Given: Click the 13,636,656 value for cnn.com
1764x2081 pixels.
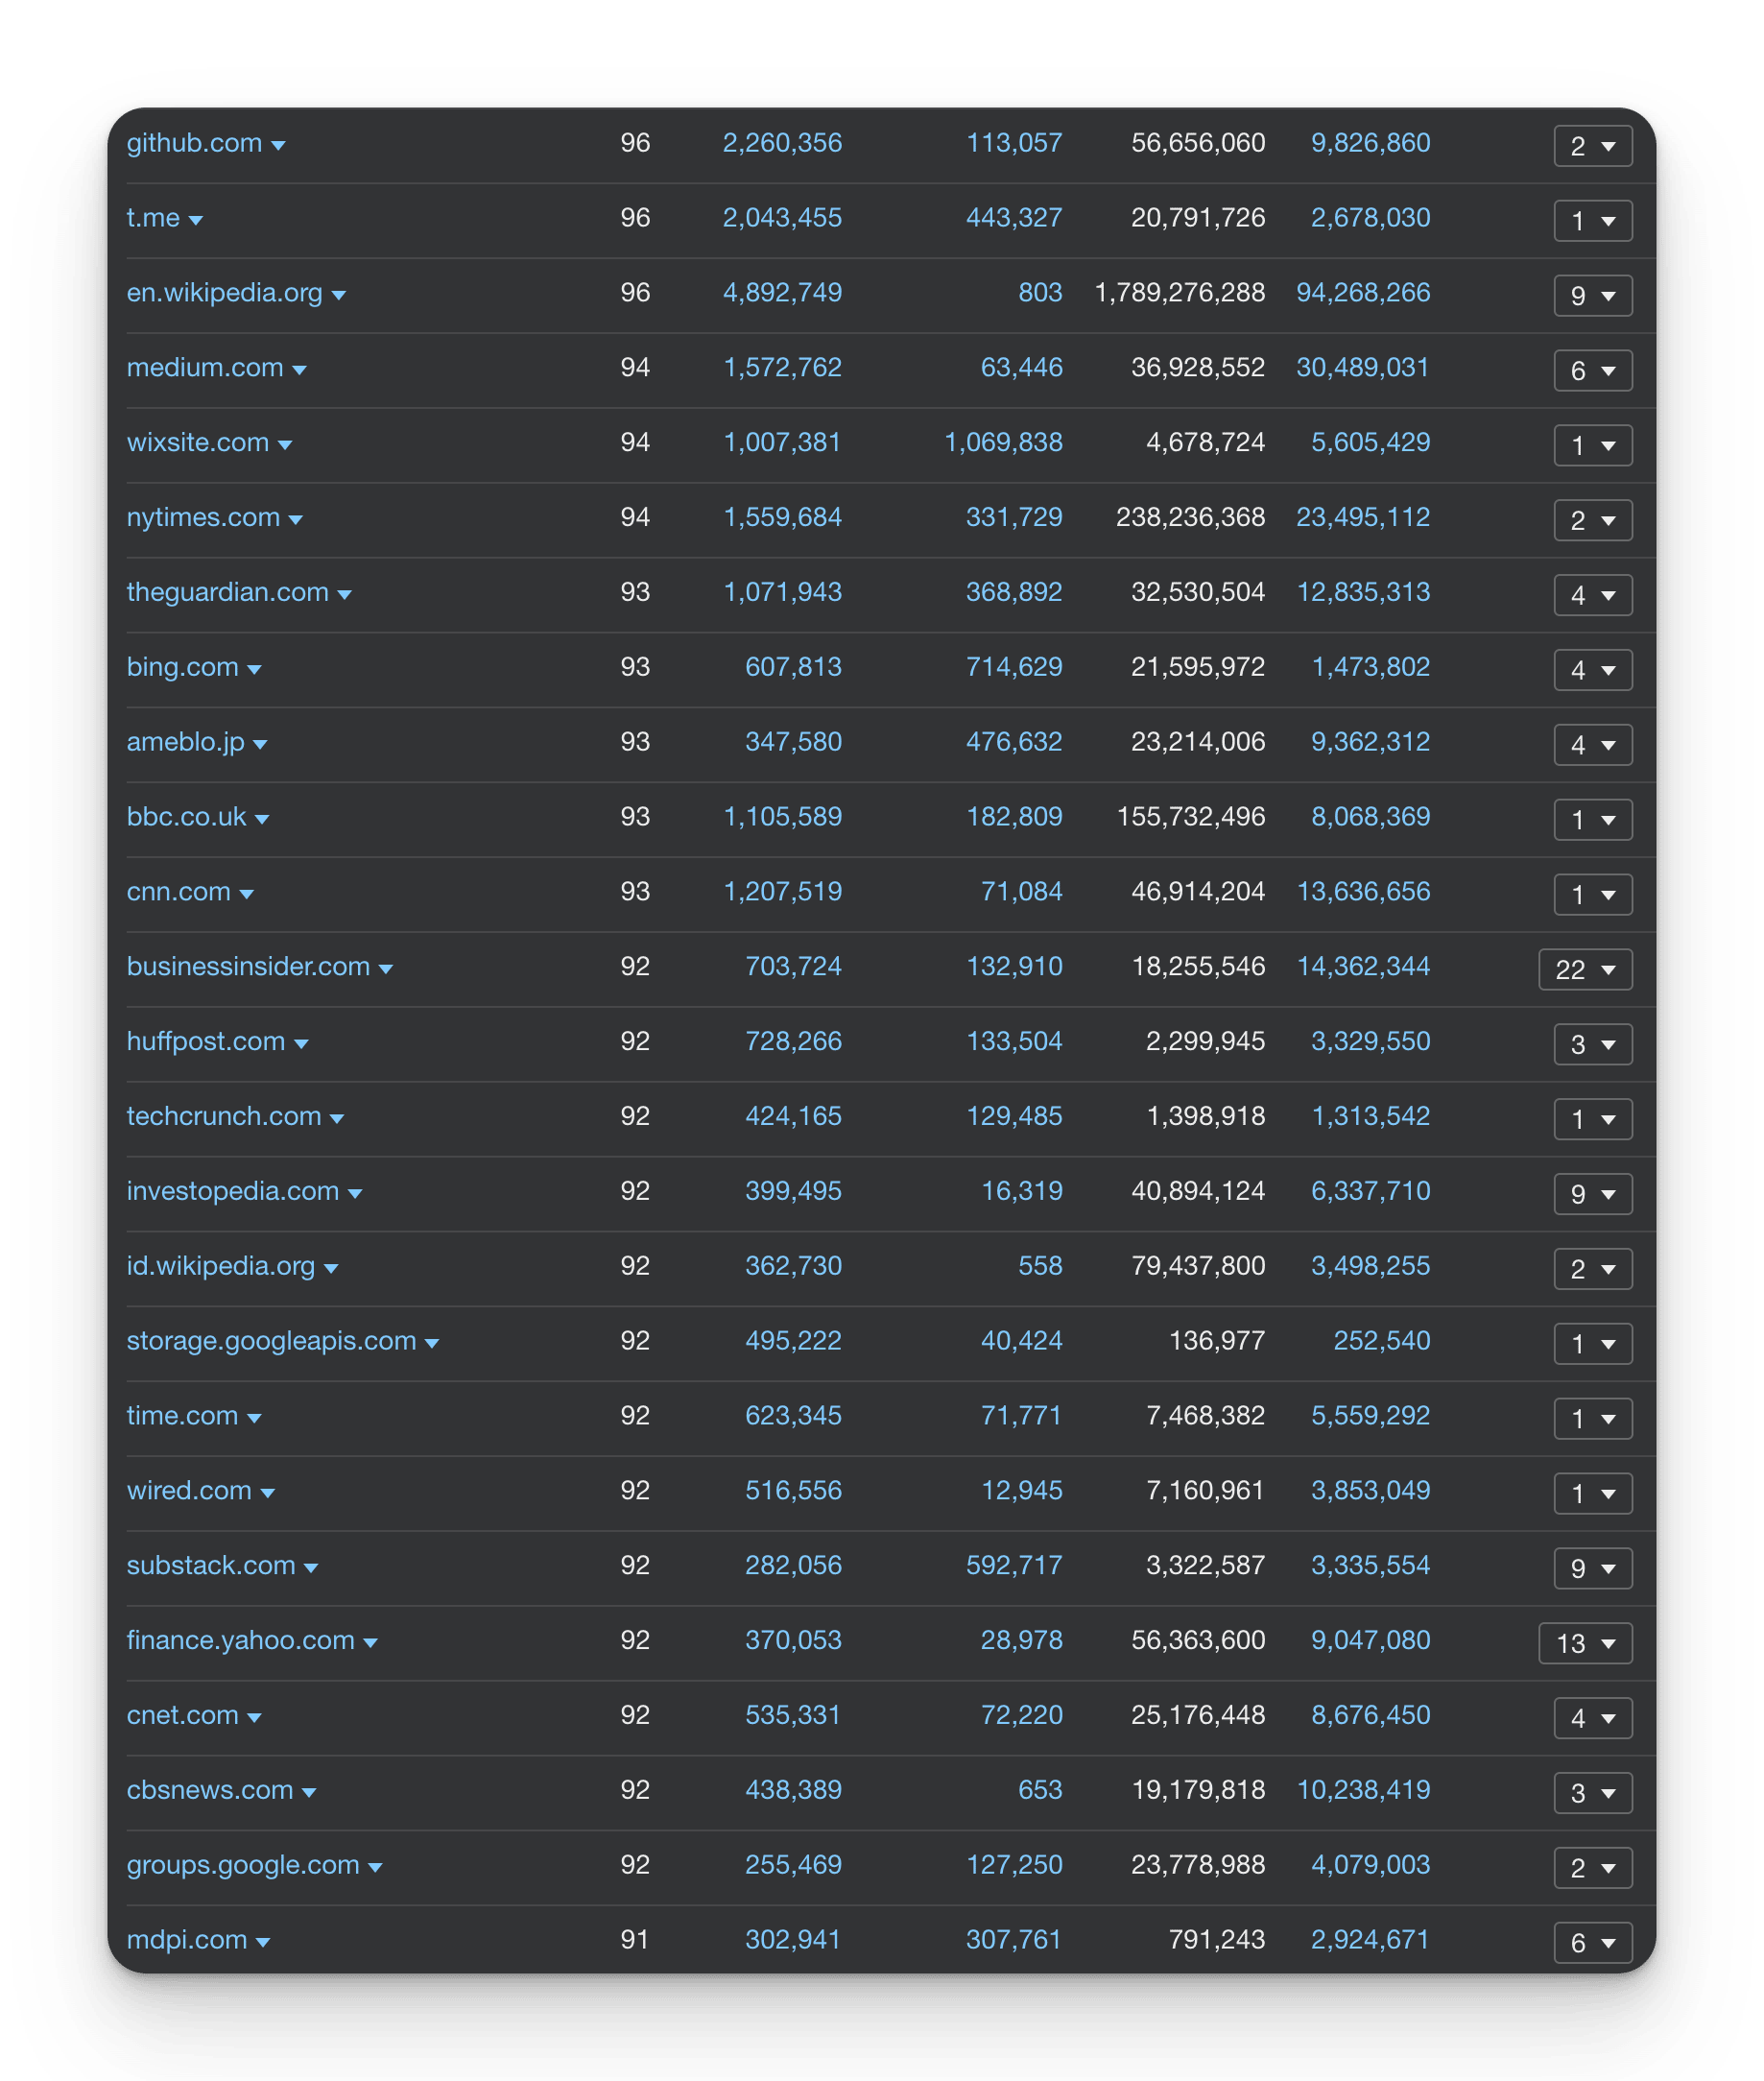Looking at the screenshot, I should (1363, 892).
